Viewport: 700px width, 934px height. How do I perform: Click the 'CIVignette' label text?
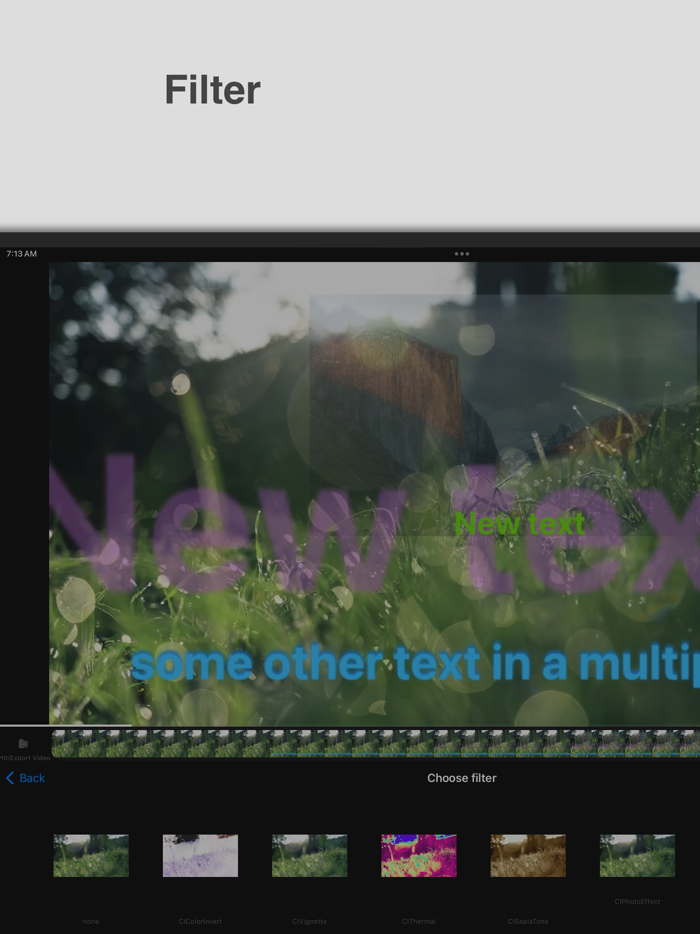[x=310, y=921]
